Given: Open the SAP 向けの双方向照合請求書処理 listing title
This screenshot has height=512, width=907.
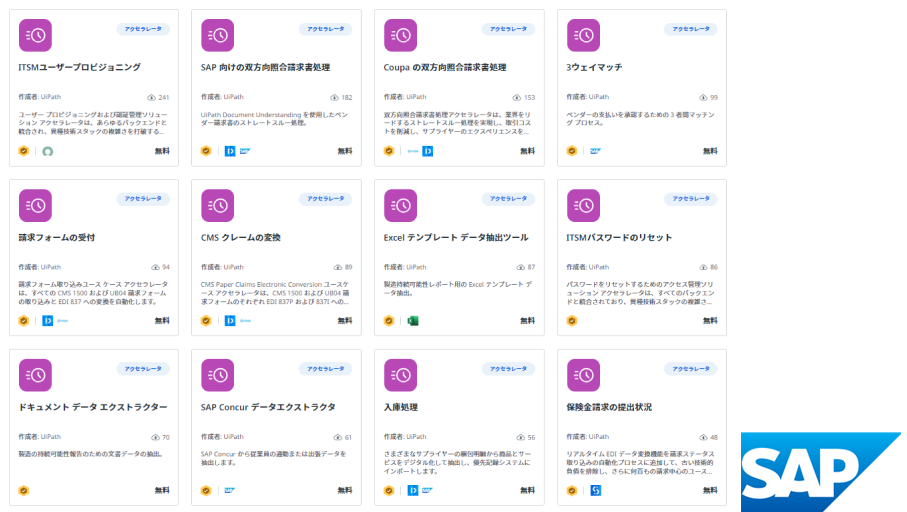Looking at the screenshot, I should [266, 67].
